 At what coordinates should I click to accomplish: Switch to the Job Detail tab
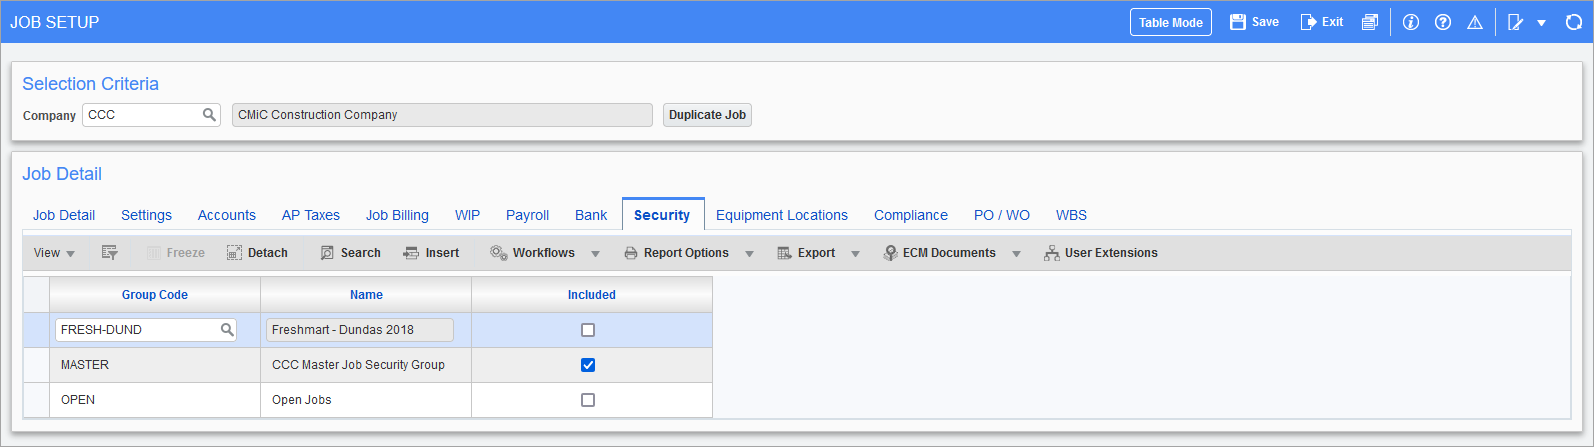64,215
